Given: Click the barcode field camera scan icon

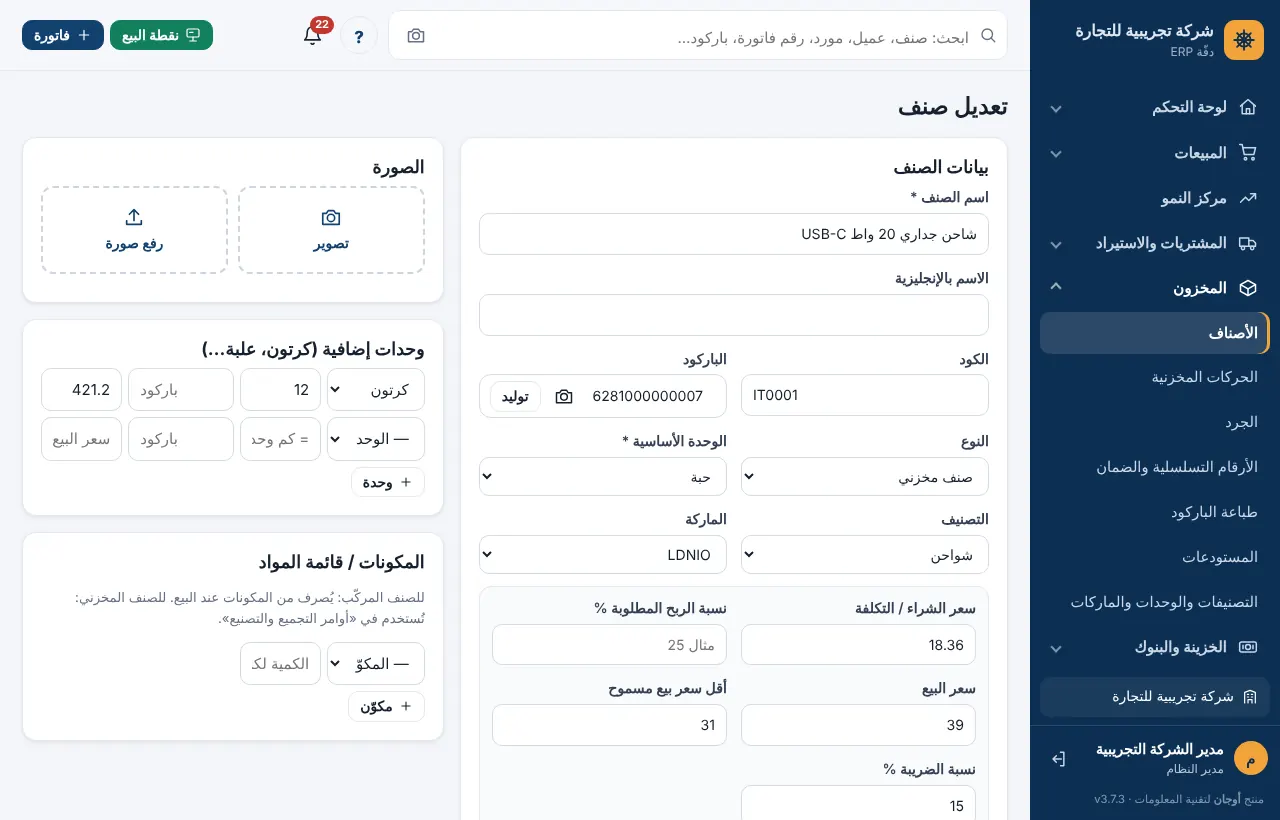Looking at the screenshot, I should (564, 396).
